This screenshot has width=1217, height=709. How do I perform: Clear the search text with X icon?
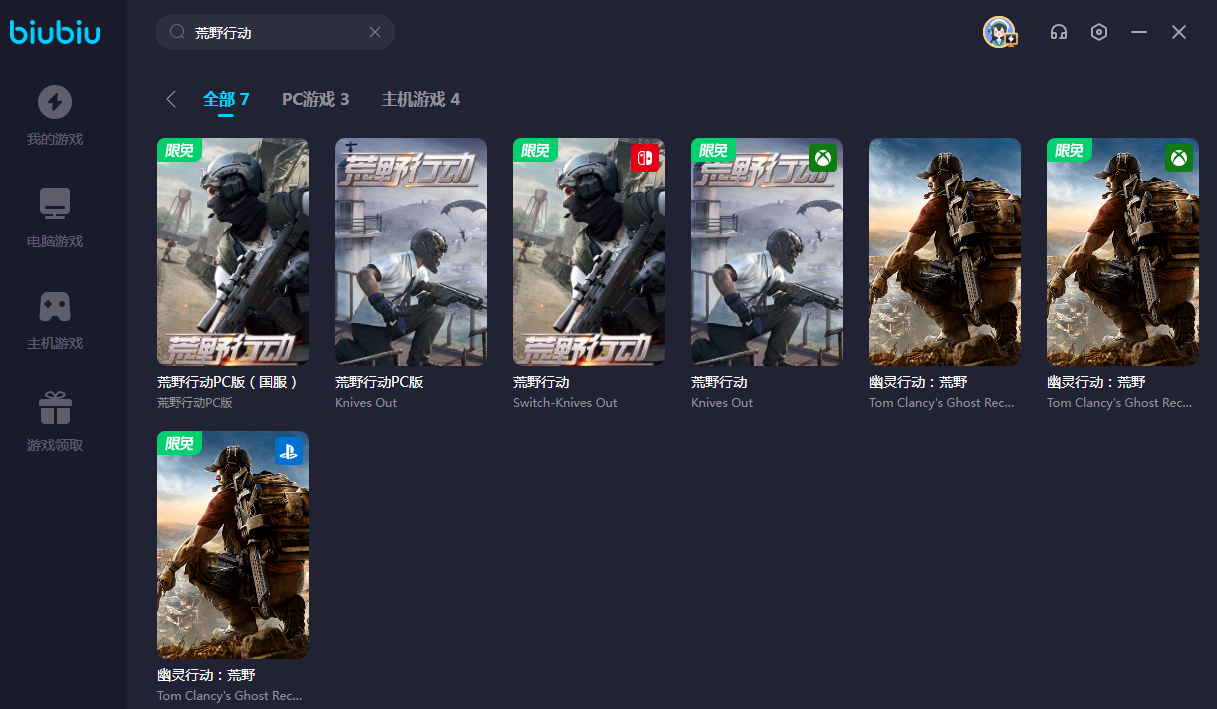pos(375,32)
